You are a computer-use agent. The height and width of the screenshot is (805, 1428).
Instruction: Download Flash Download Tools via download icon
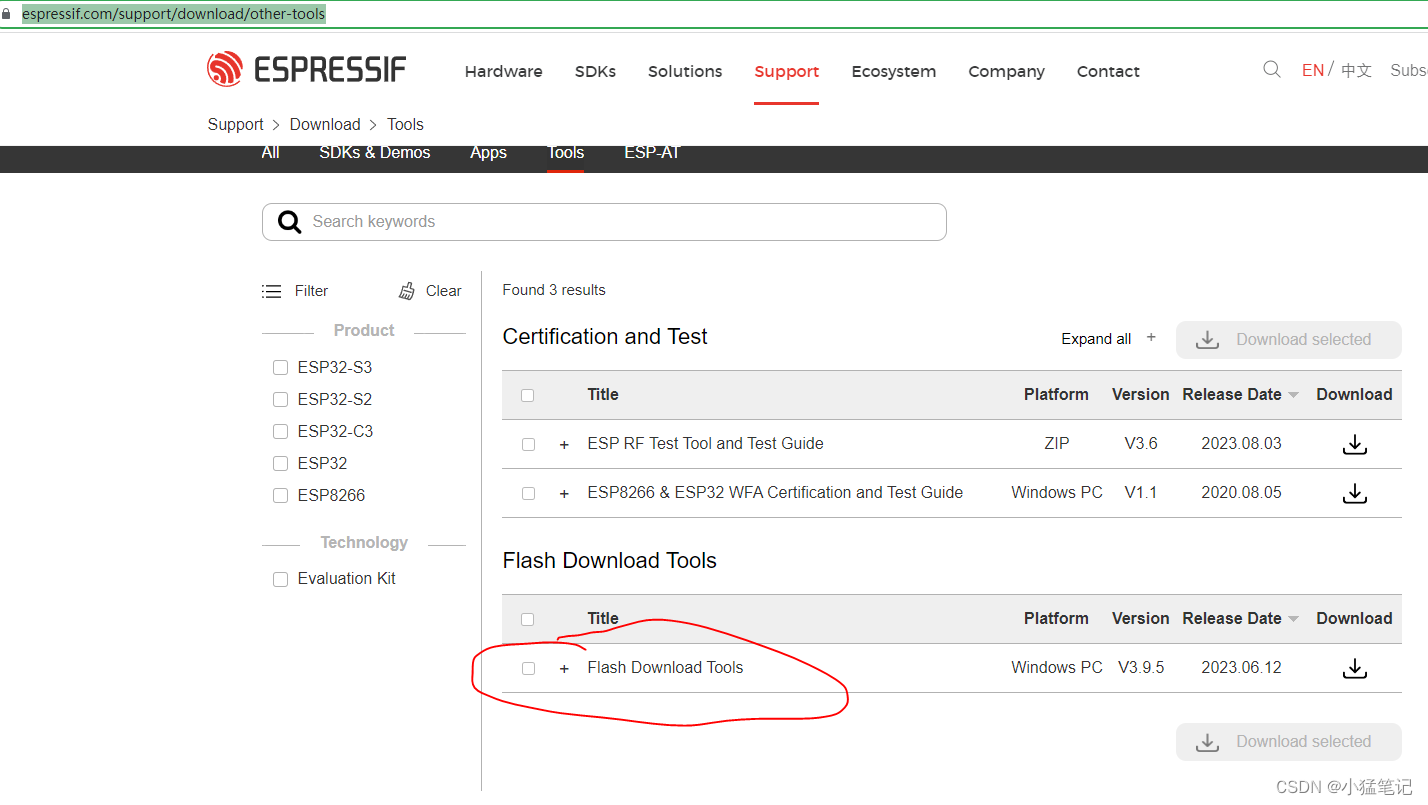pos(1354,668)
